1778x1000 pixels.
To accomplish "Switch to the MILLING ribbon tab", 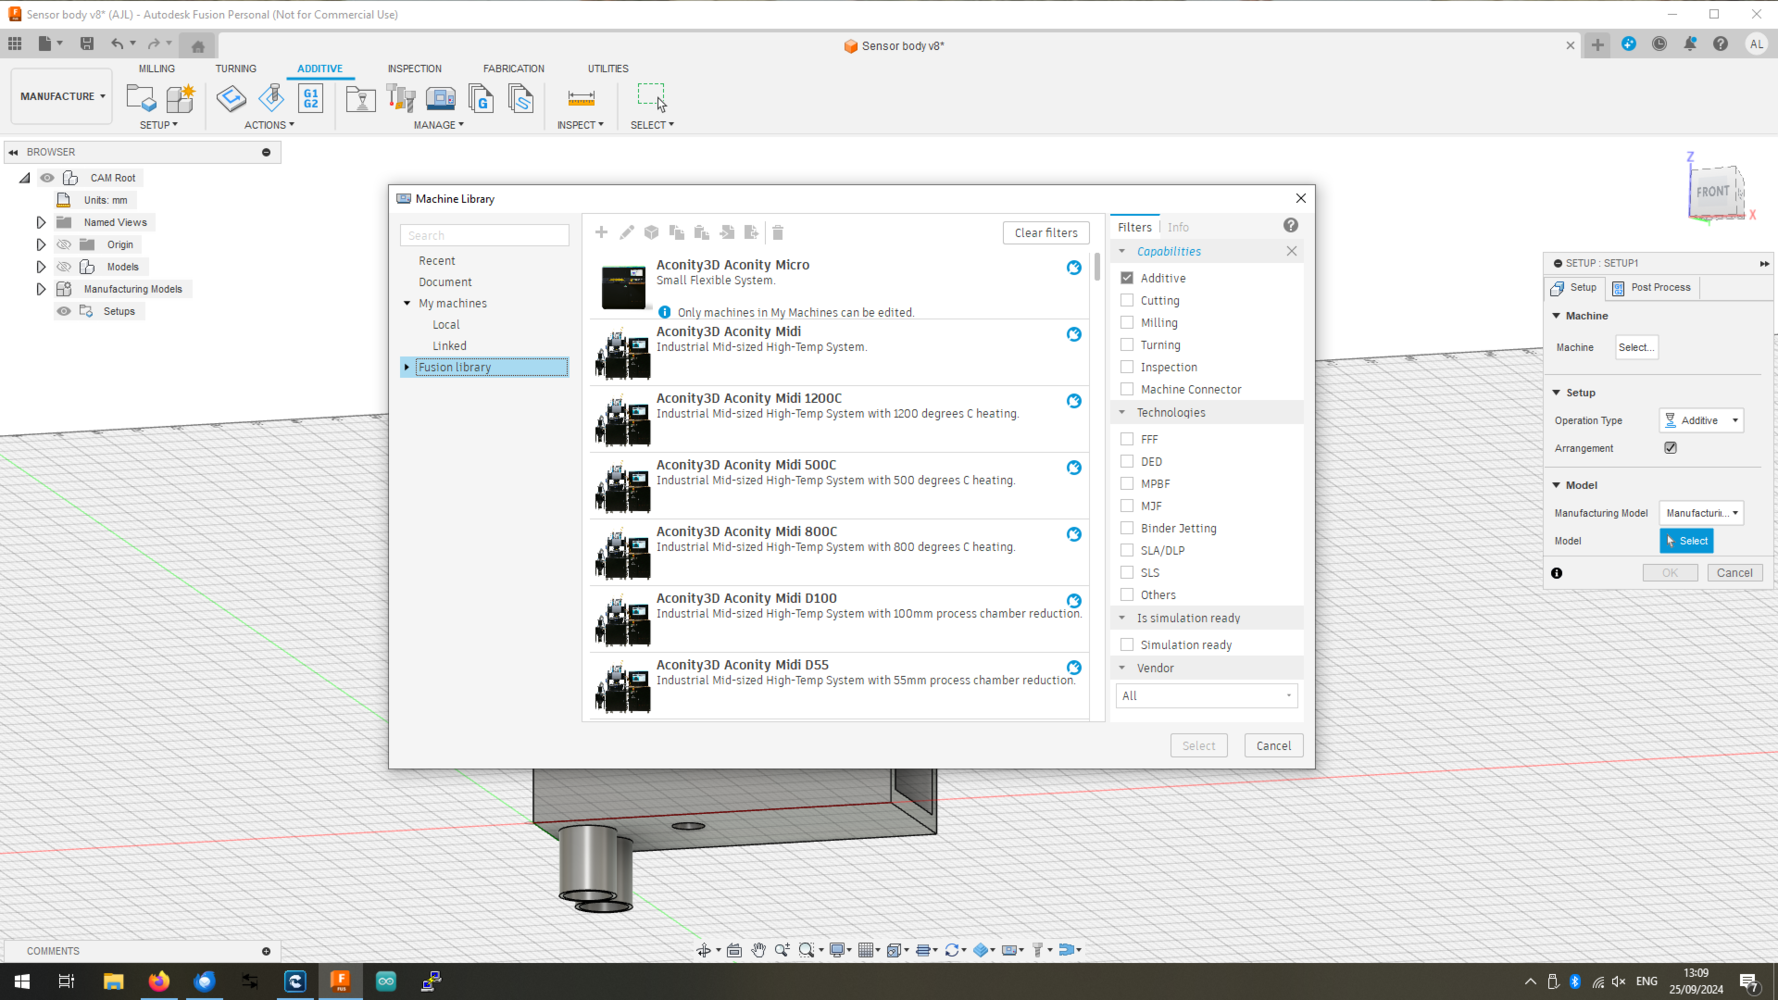I will click(x=156, y=69).
